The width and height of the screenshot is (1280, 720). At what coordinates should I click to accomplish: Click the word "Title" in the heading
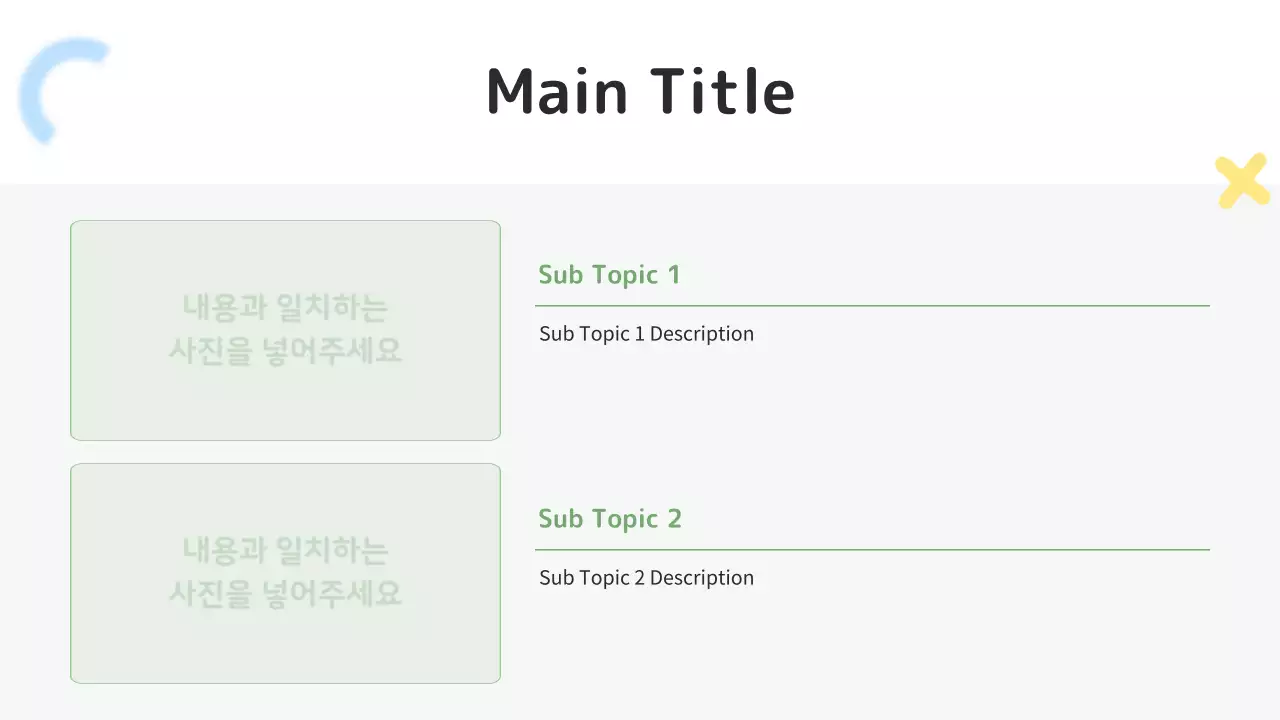tap(724, 91)
